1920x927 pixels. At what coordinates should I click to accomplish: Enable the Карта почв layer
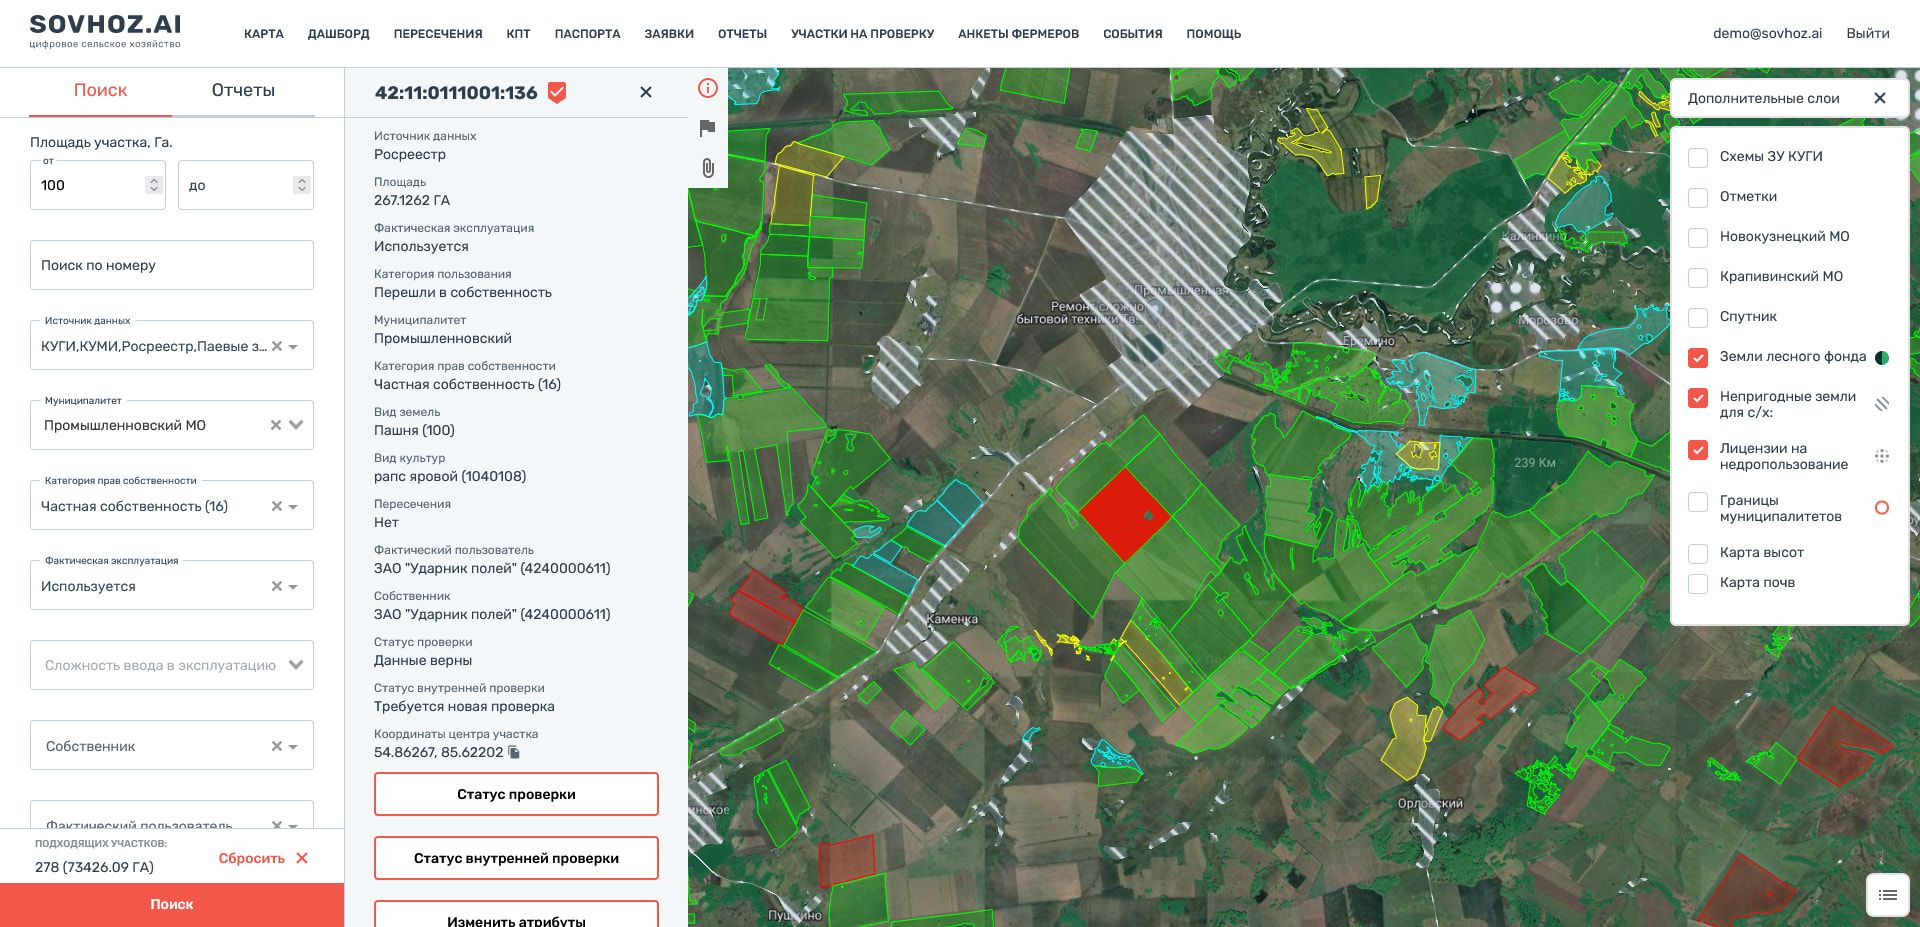[1698, 583]
